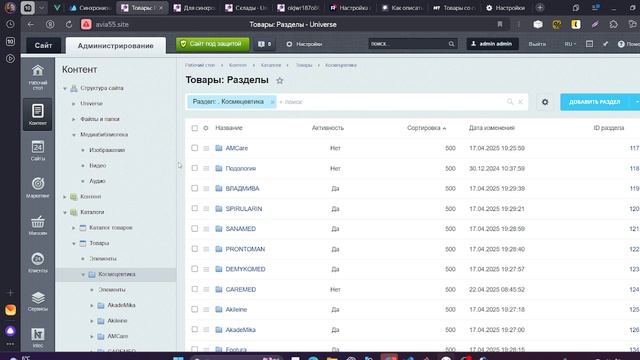Viewport: 640px width, 360px height.
Task: Sort by the Активность column header
Action: [327, 128]
